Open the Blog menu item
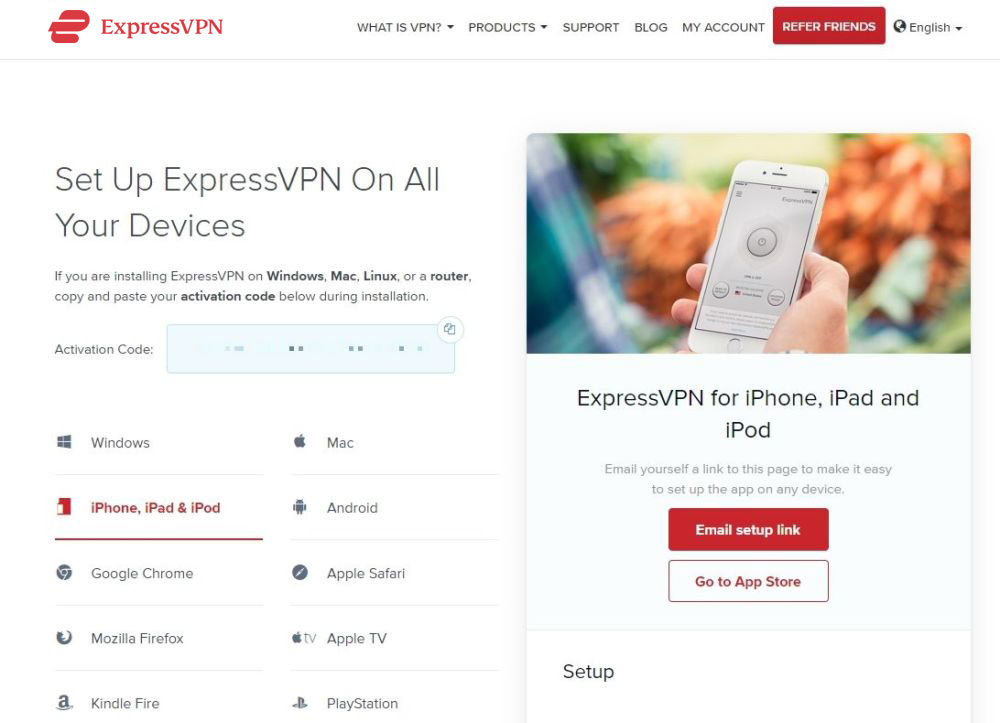The height and width of the screenshot is (723, 1000). pos(651,27)
